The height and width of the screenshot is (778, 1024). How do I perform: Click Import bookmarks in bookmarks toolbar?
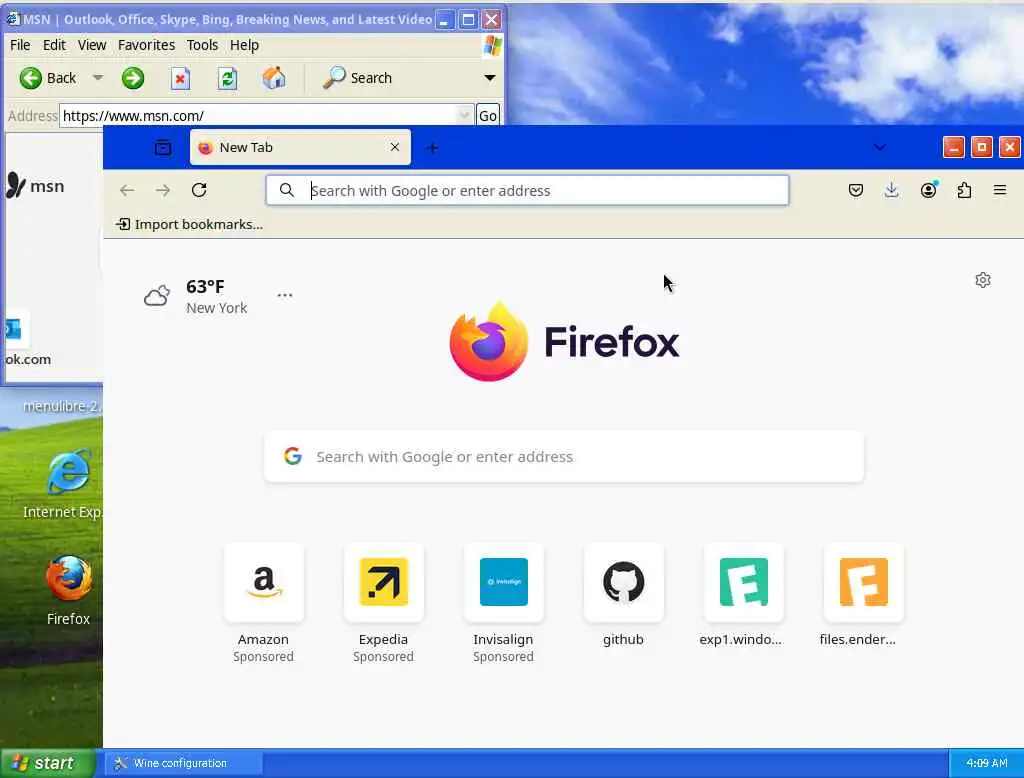coord(189,224)
